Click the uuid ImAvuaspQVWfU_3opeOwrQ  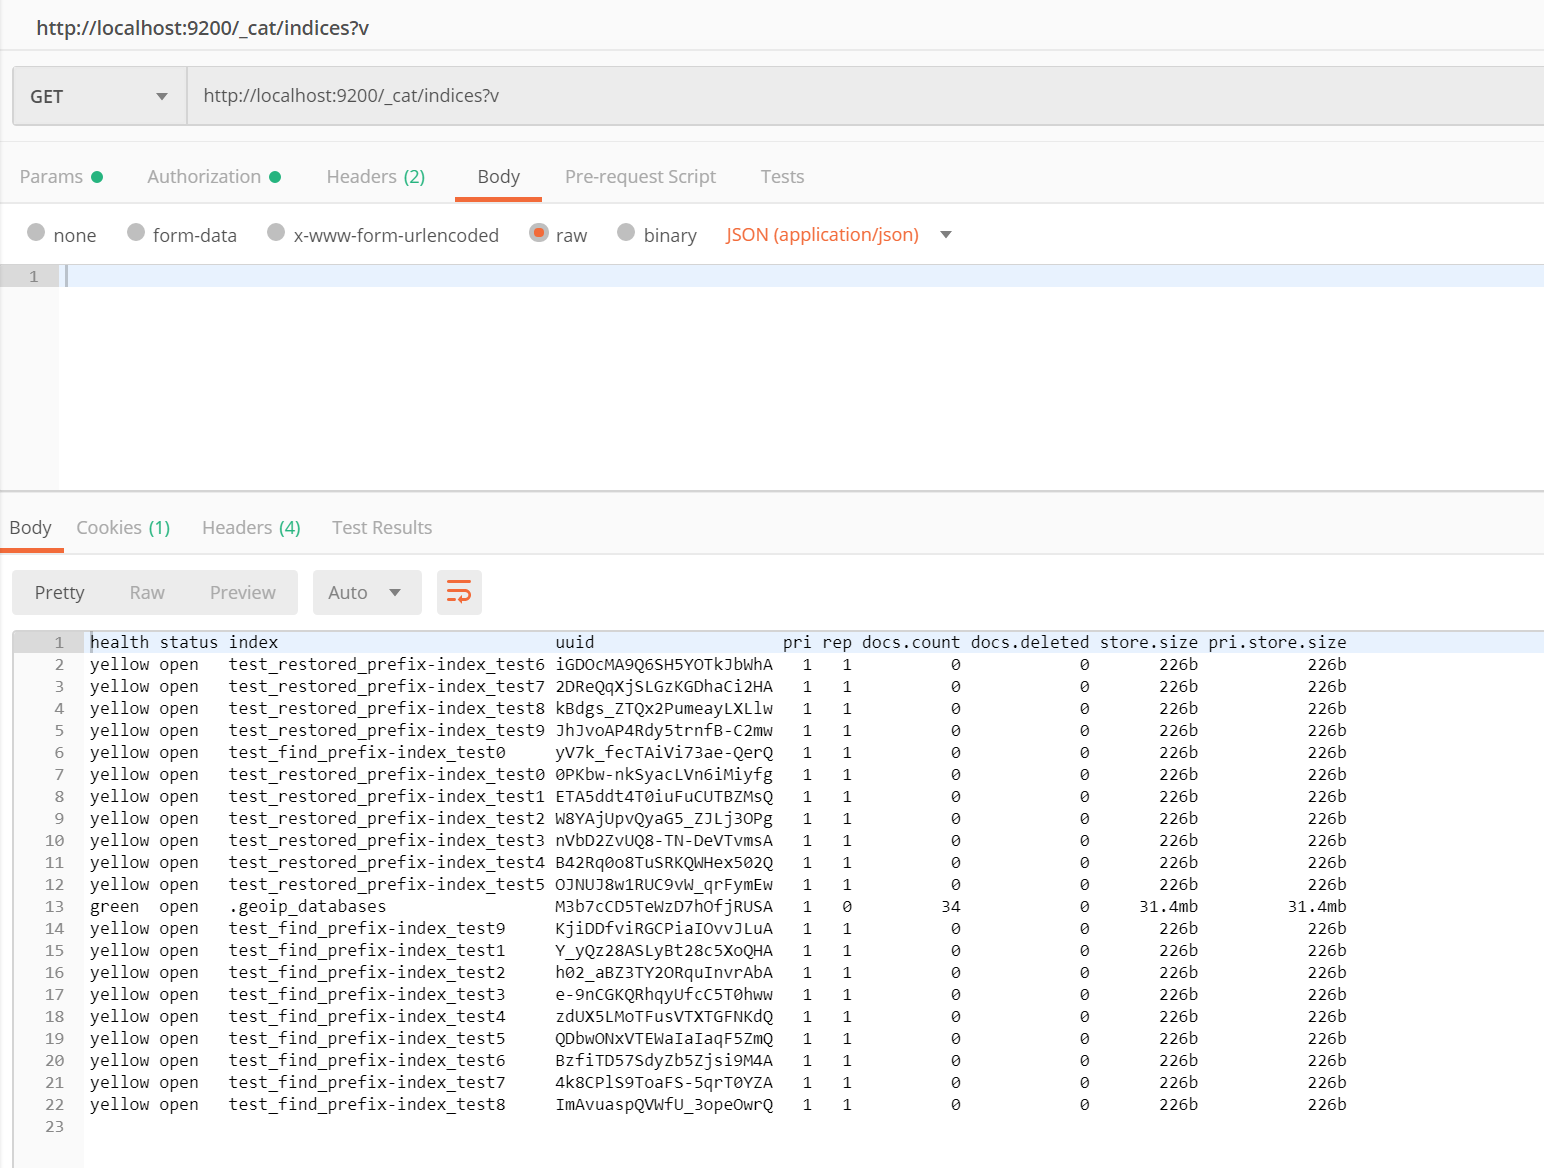pyautogui.click(x=664, y=1104)
